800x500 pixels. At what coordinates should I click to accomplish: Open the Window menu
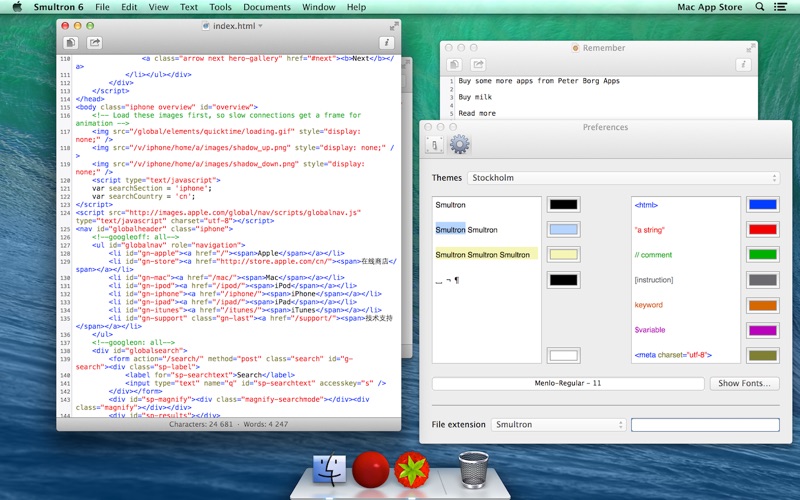click(319, 7)
